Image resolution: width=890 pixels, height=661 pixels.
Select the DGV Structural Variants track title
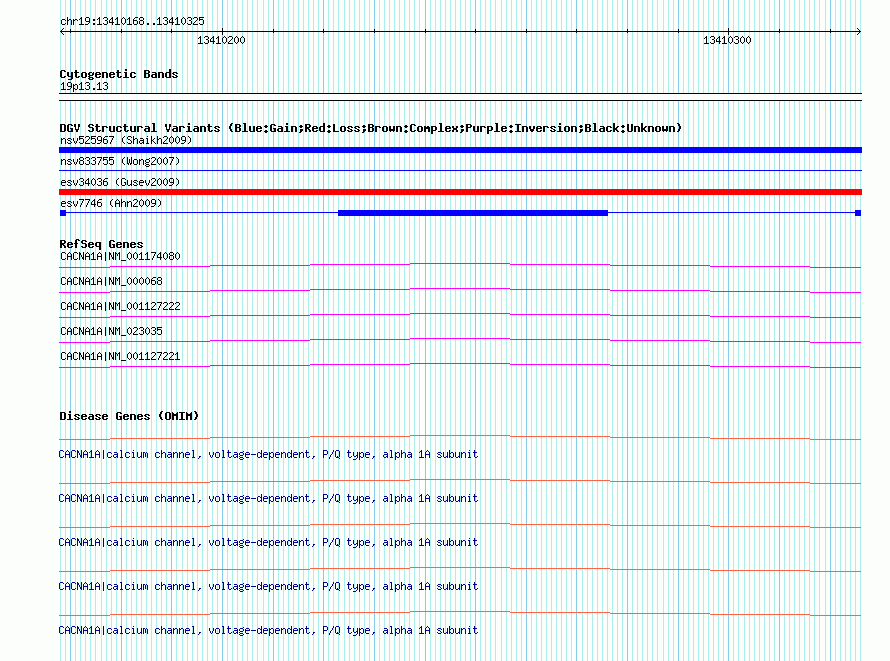coord(370,128)
